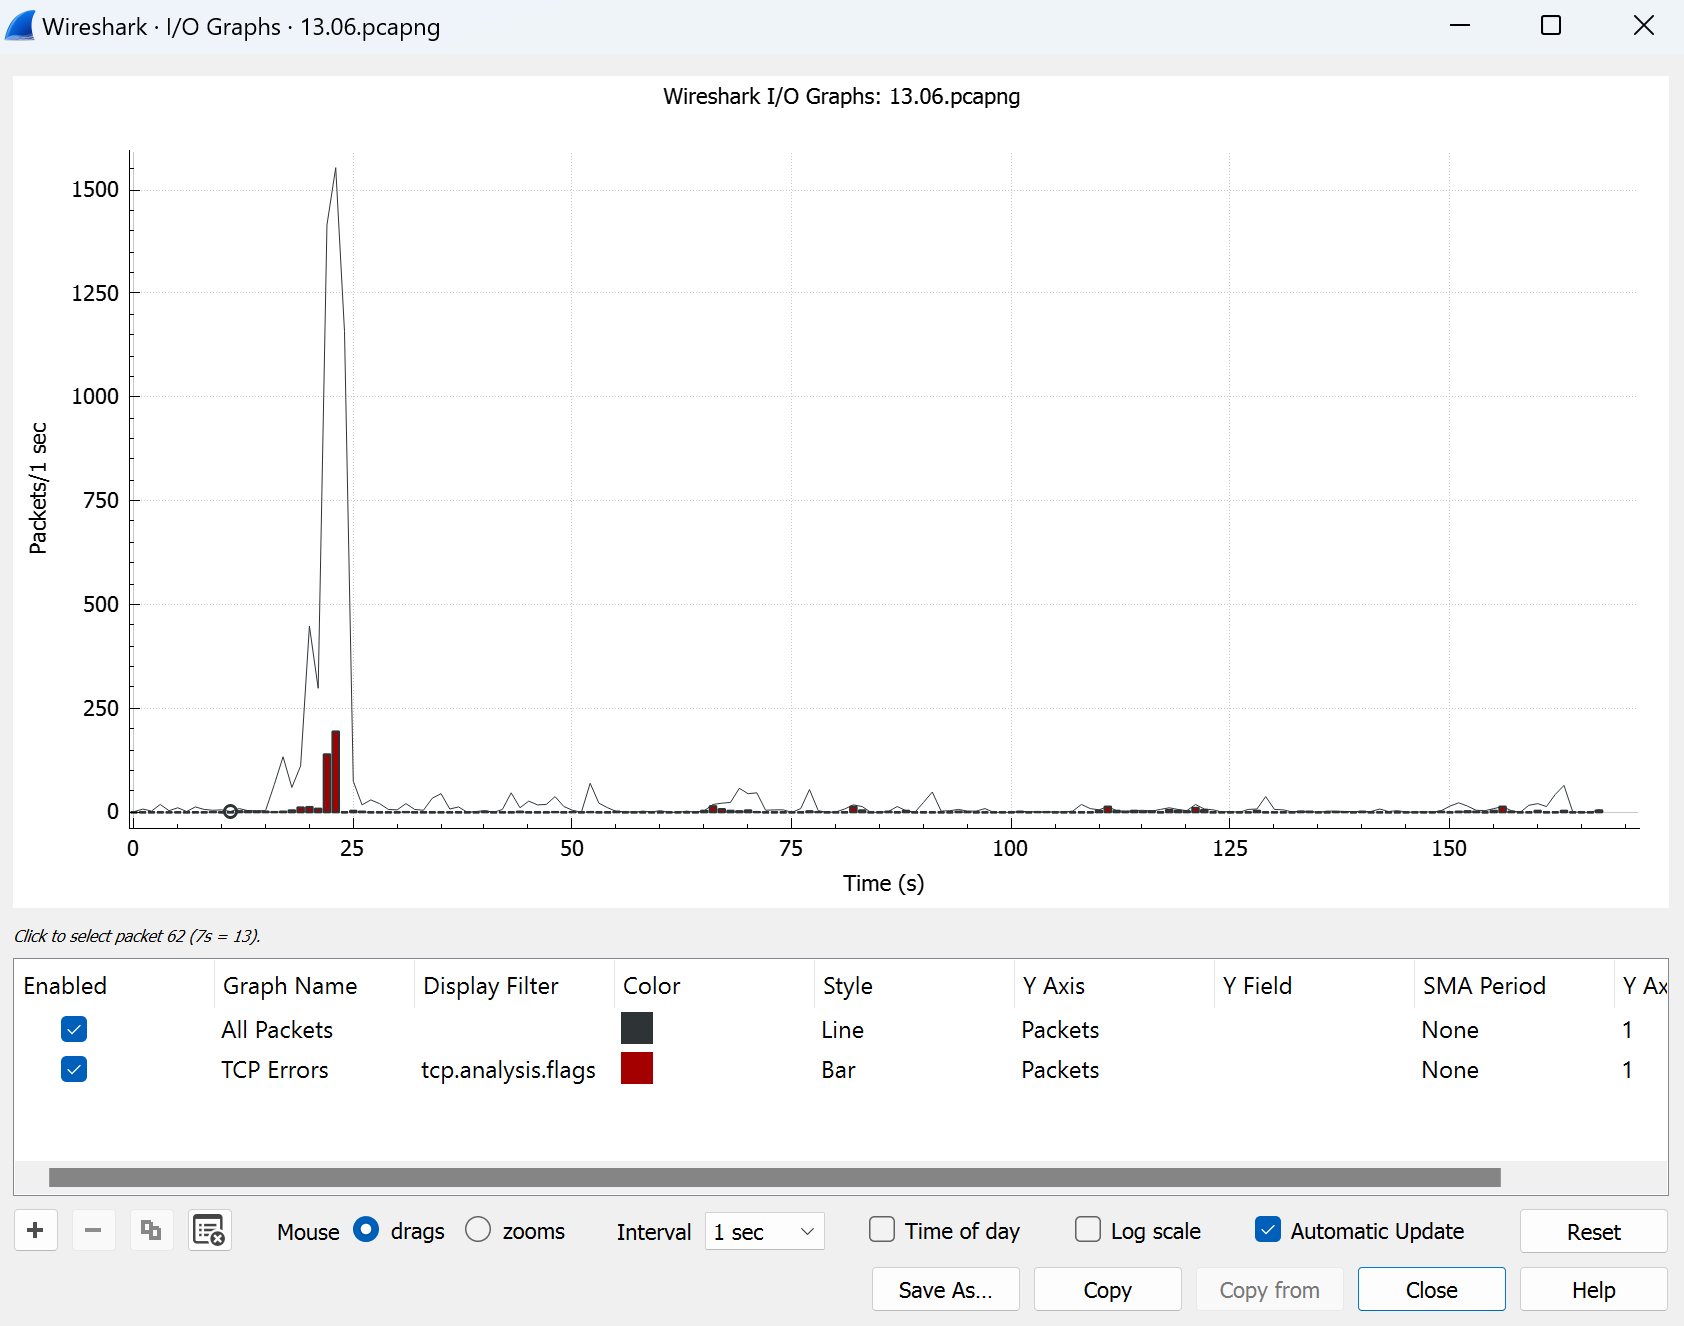Maximize the I/O Graphs window
This screenshot has height=1326, width=1684.
click(1551, 25)
